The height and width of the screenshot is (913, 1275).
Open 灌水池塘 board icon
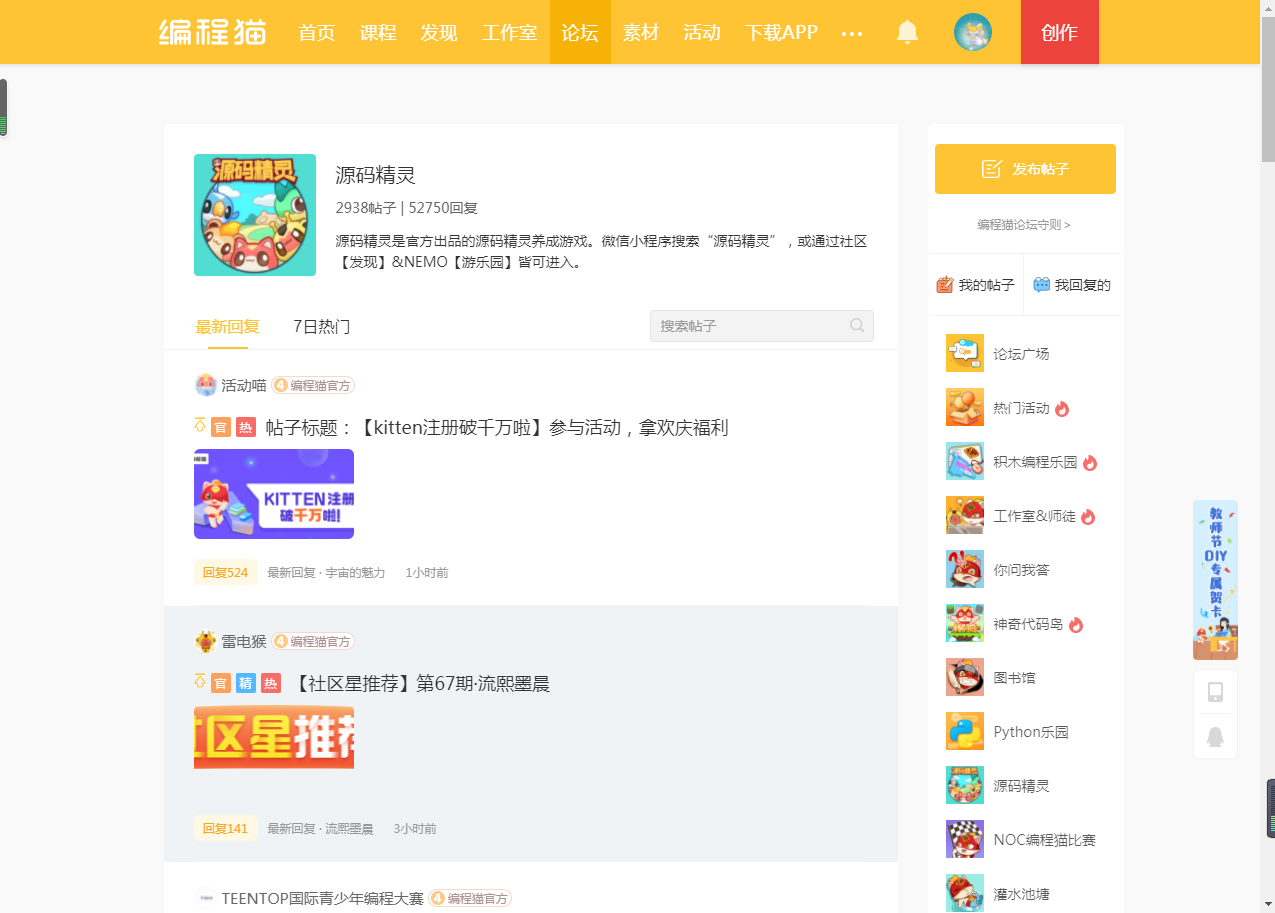pos(965,893)
